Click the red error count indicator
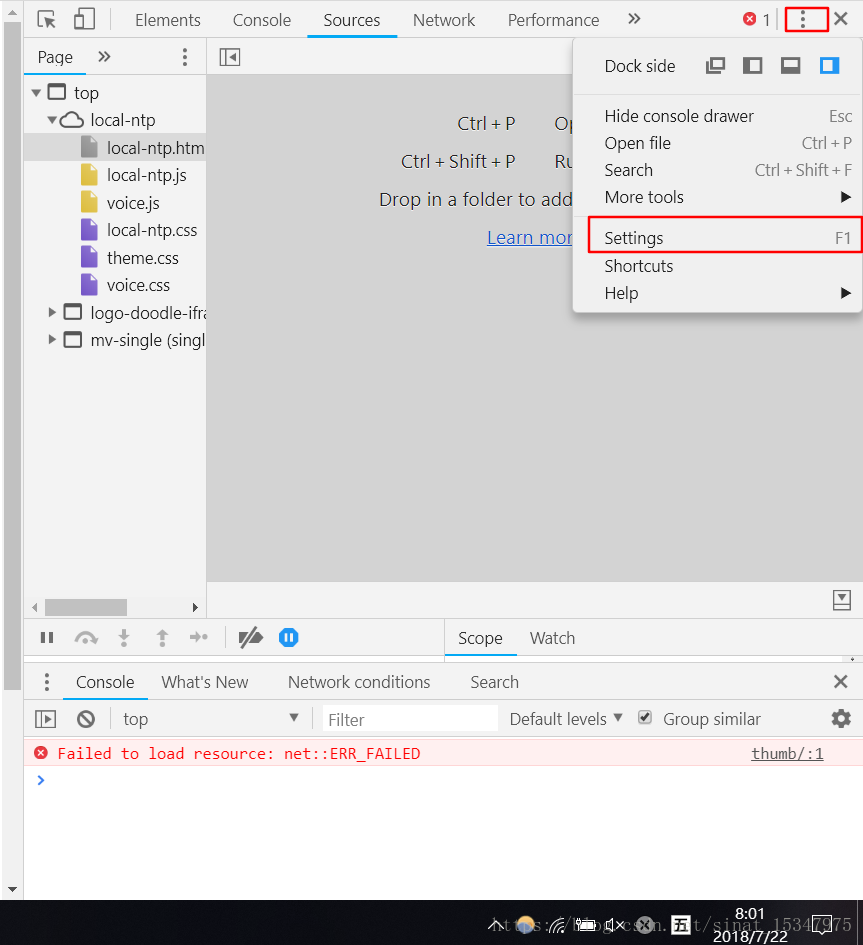This screenshot has width=863, height=945. pyautogui.click(x=756, y=19)
